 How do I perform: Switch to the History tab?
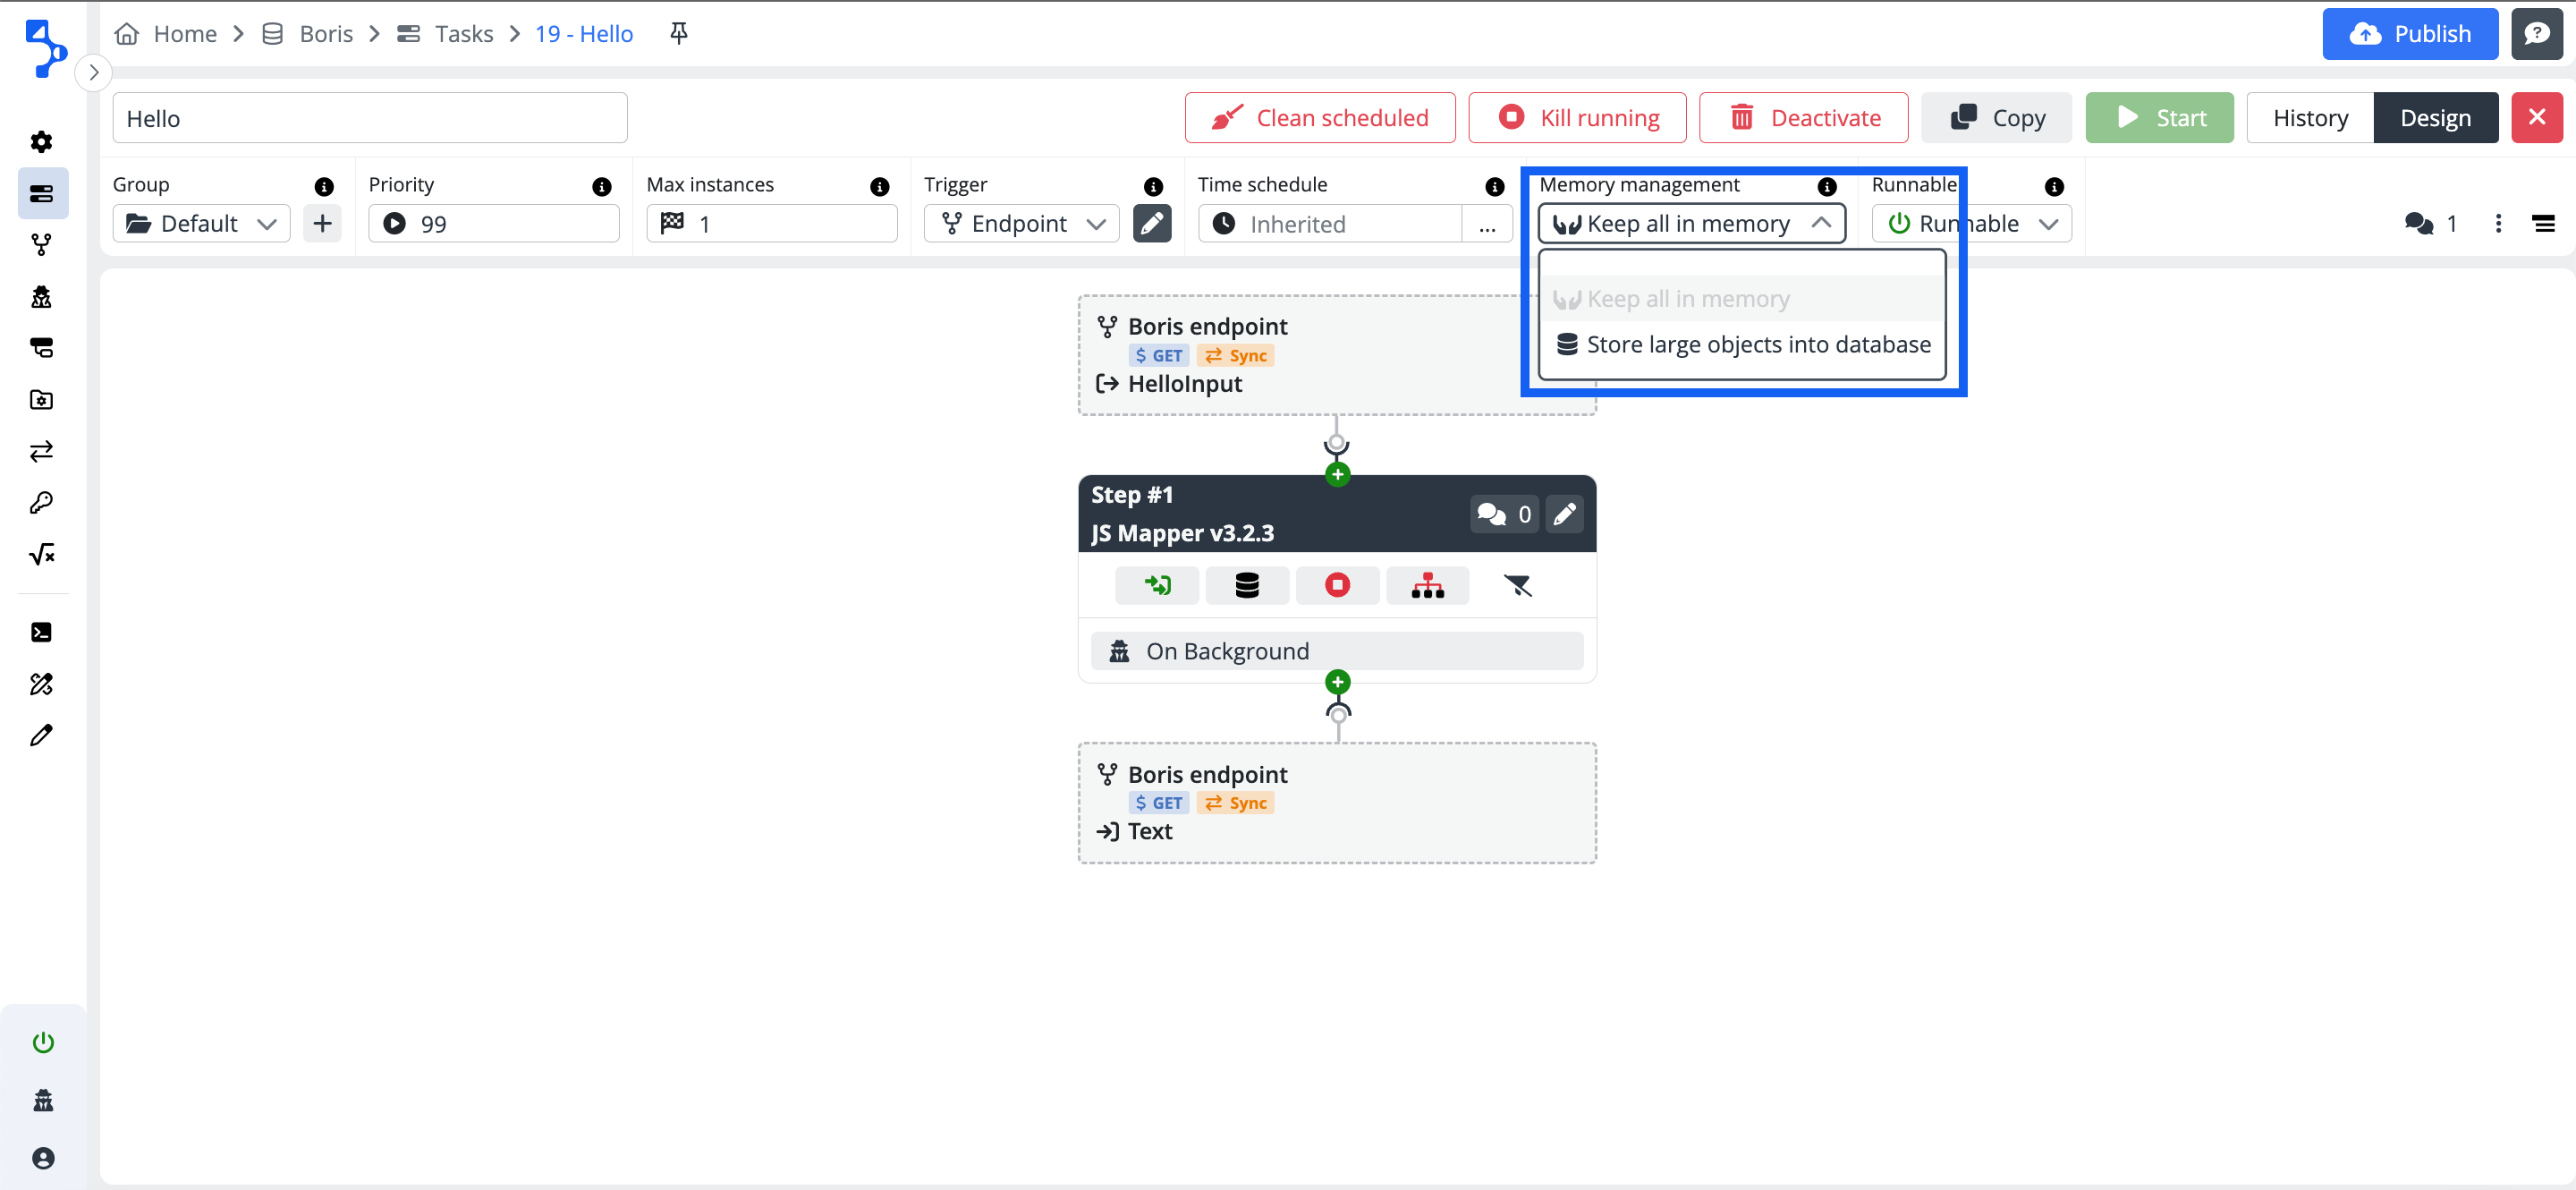tap(2309, 118)
